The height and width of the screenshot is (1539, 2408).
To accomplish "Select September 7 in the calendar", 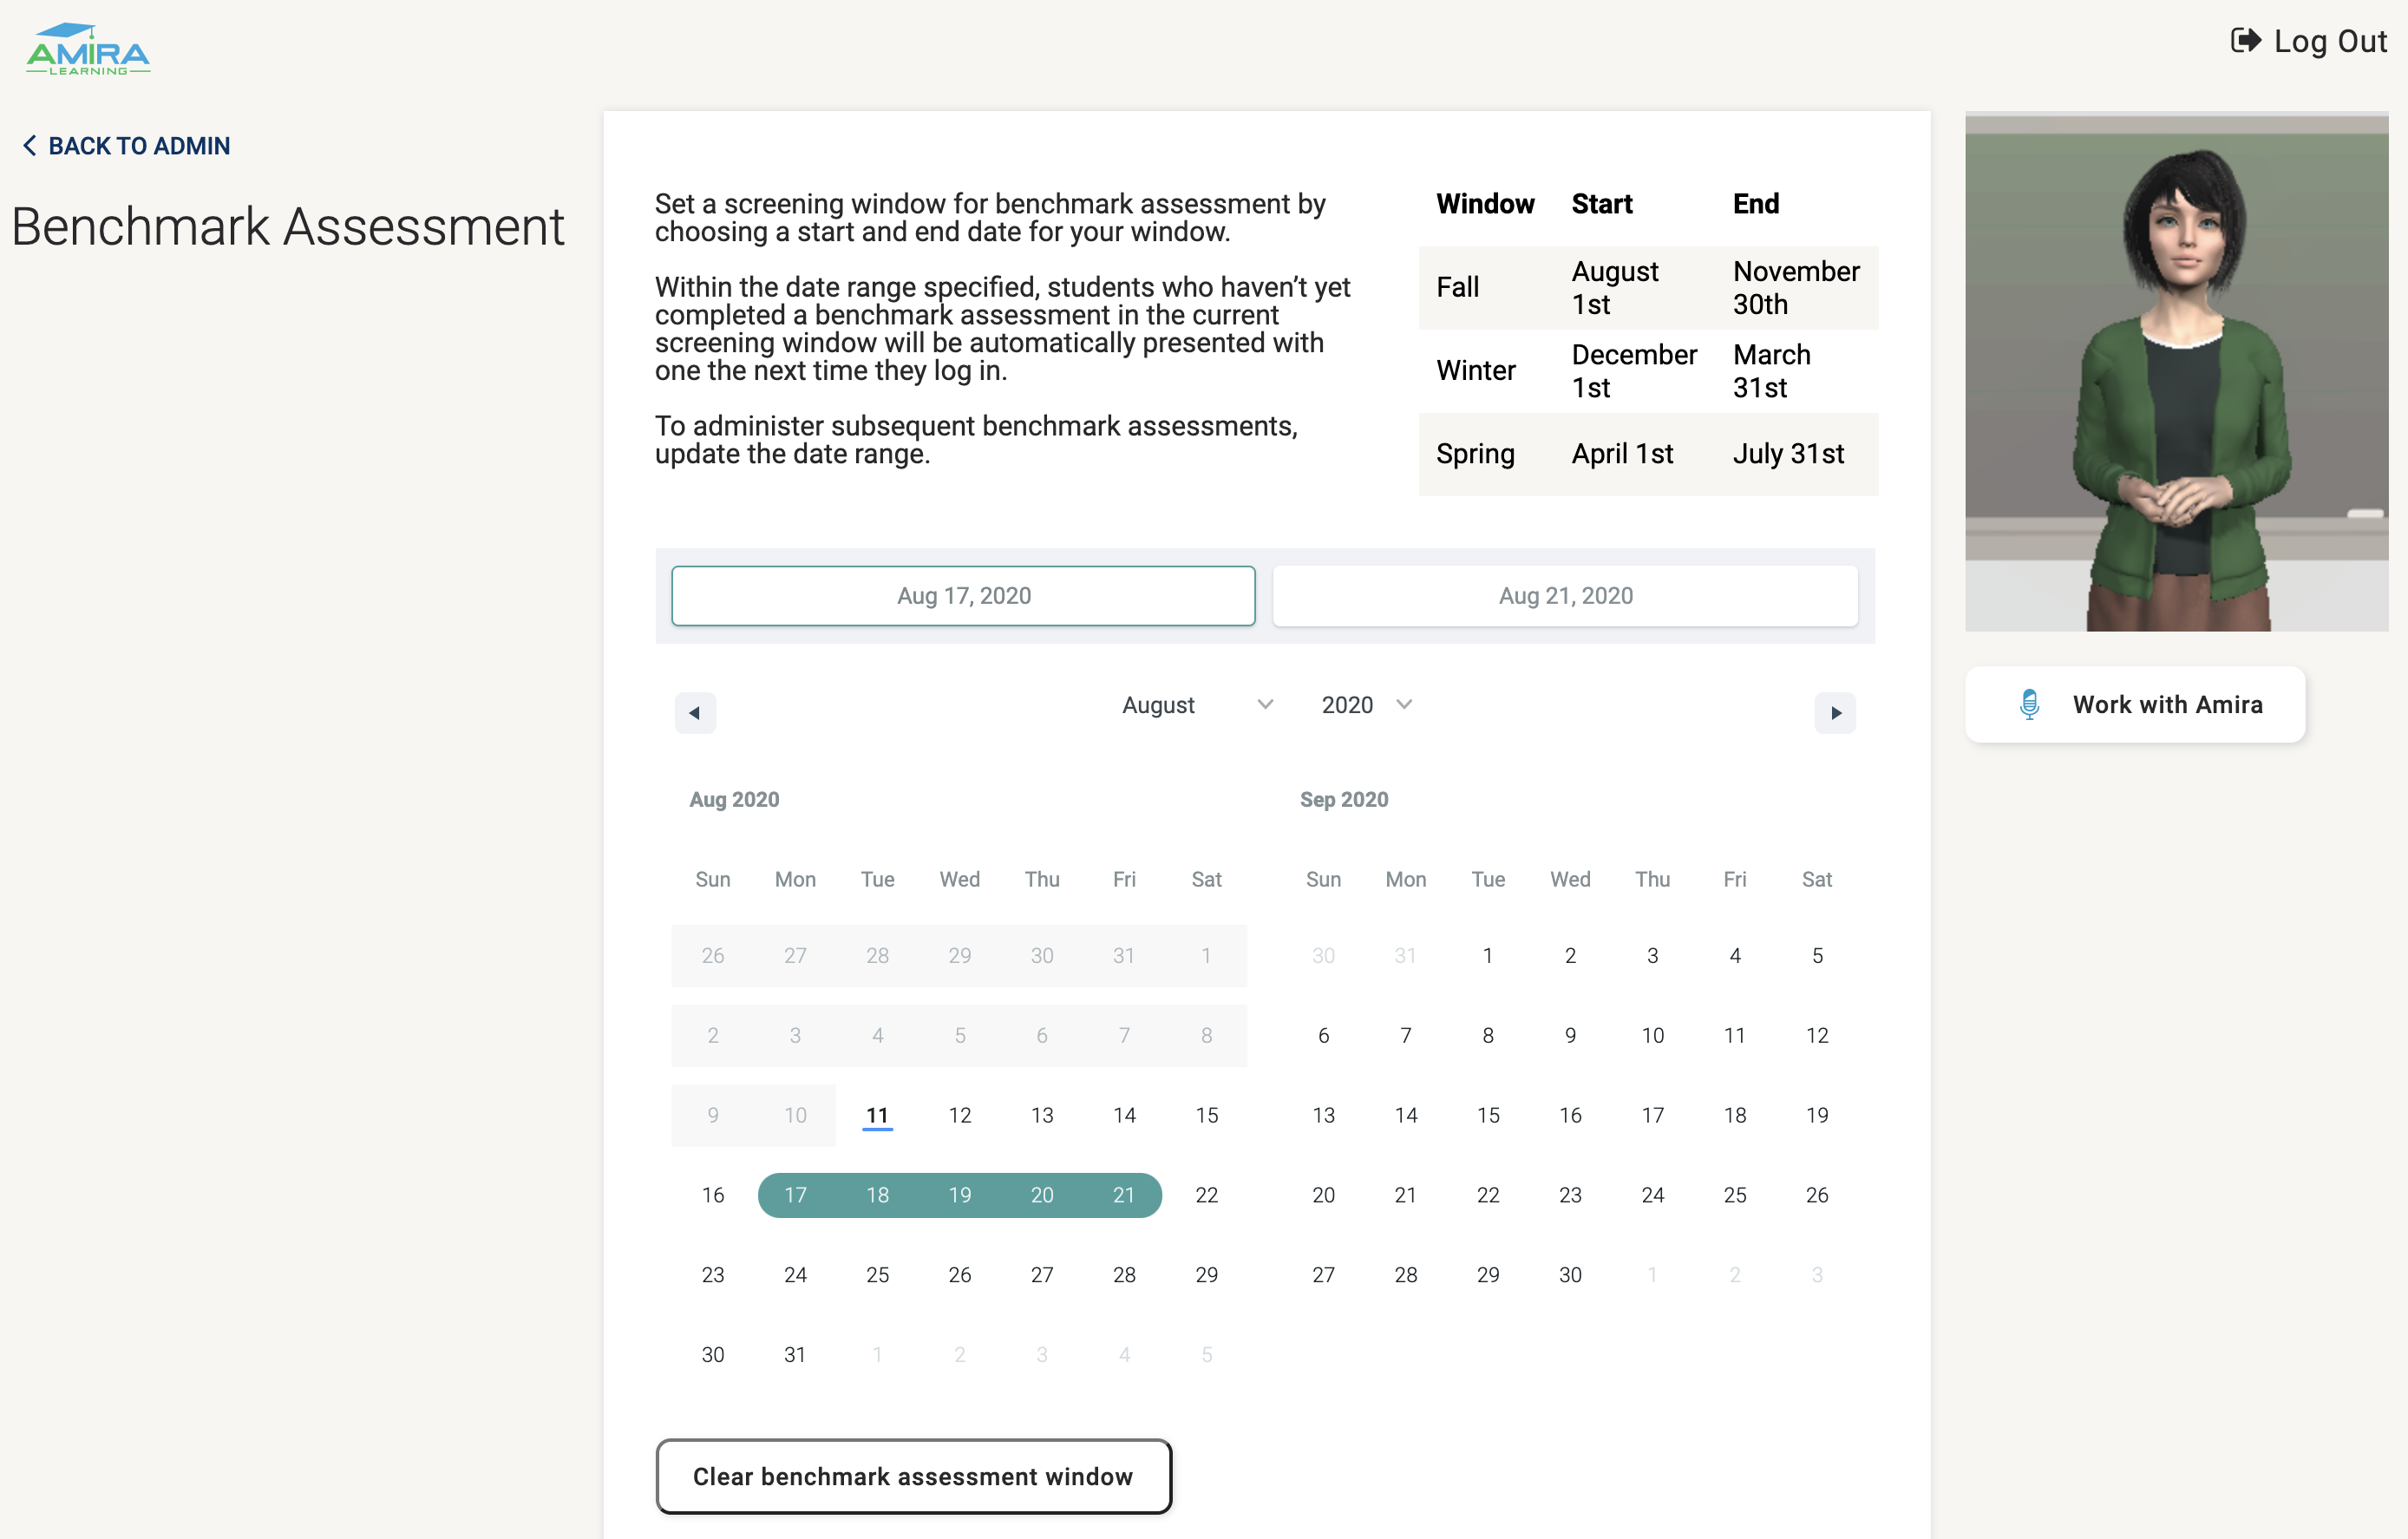I will click(x=1406, y=1036).
